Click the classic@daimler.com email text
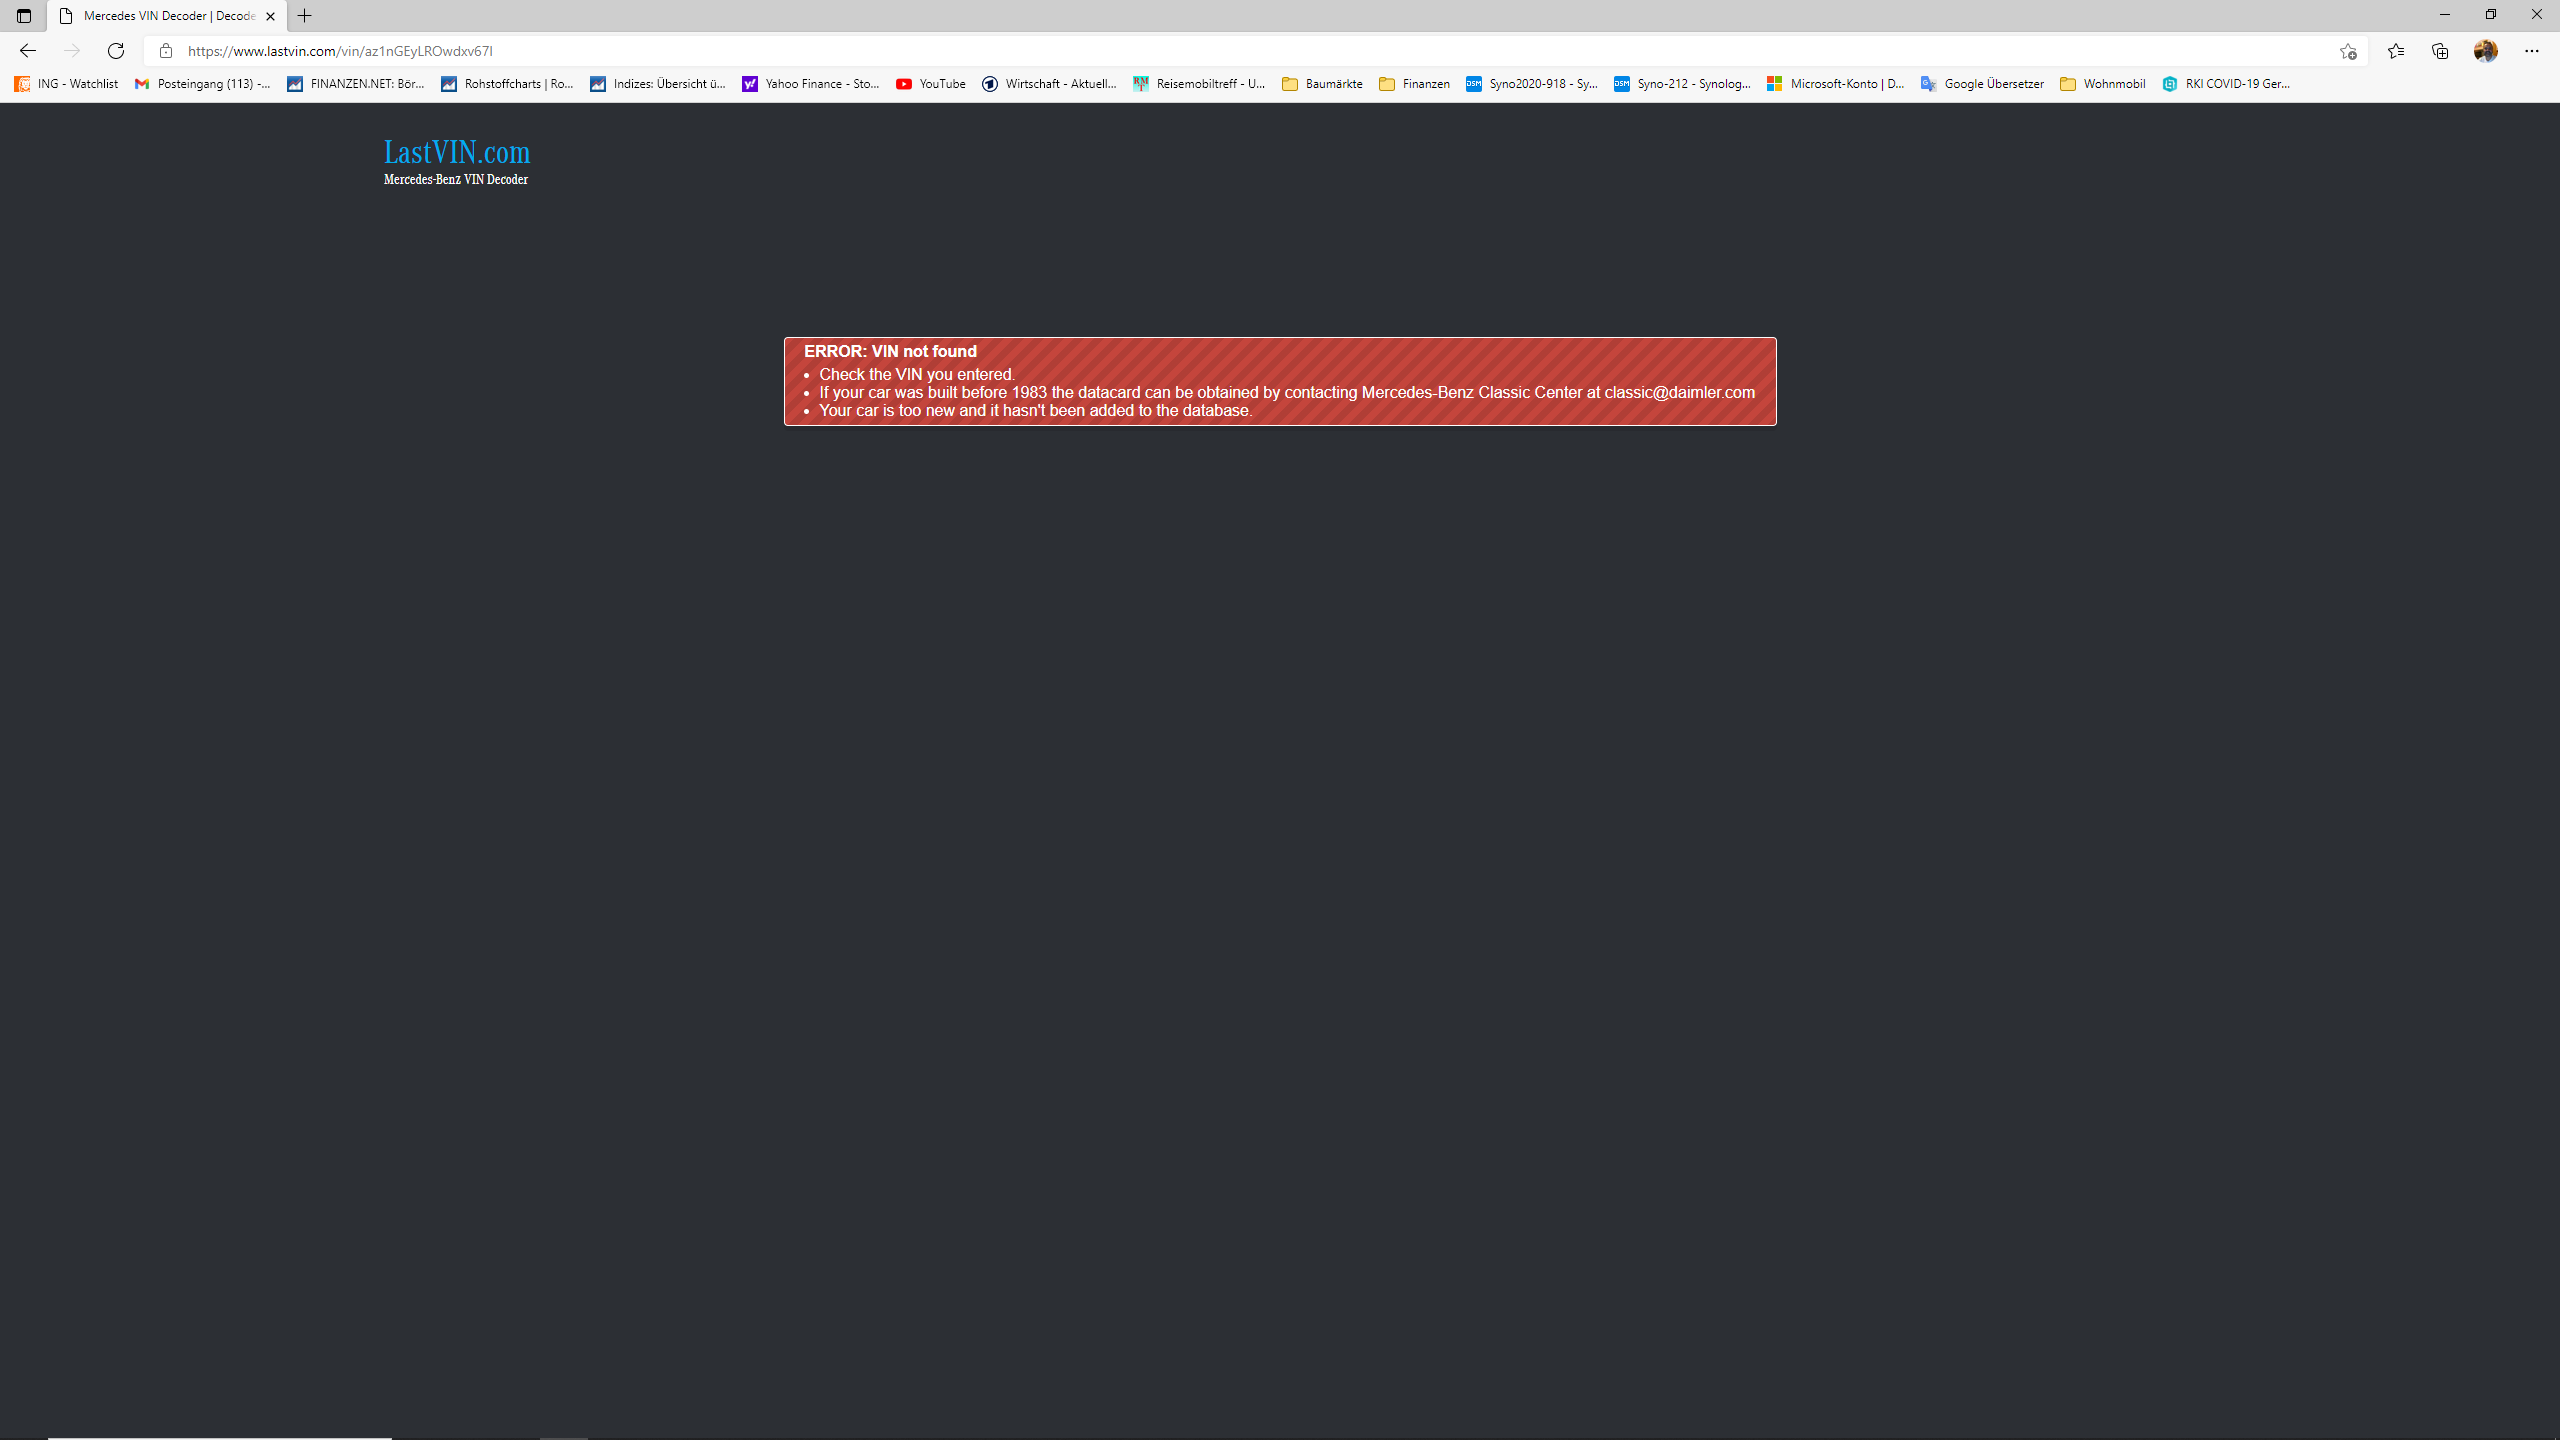This screenshot has width=2560, height=1440. pyautogui.click(x=1679, y=392)
